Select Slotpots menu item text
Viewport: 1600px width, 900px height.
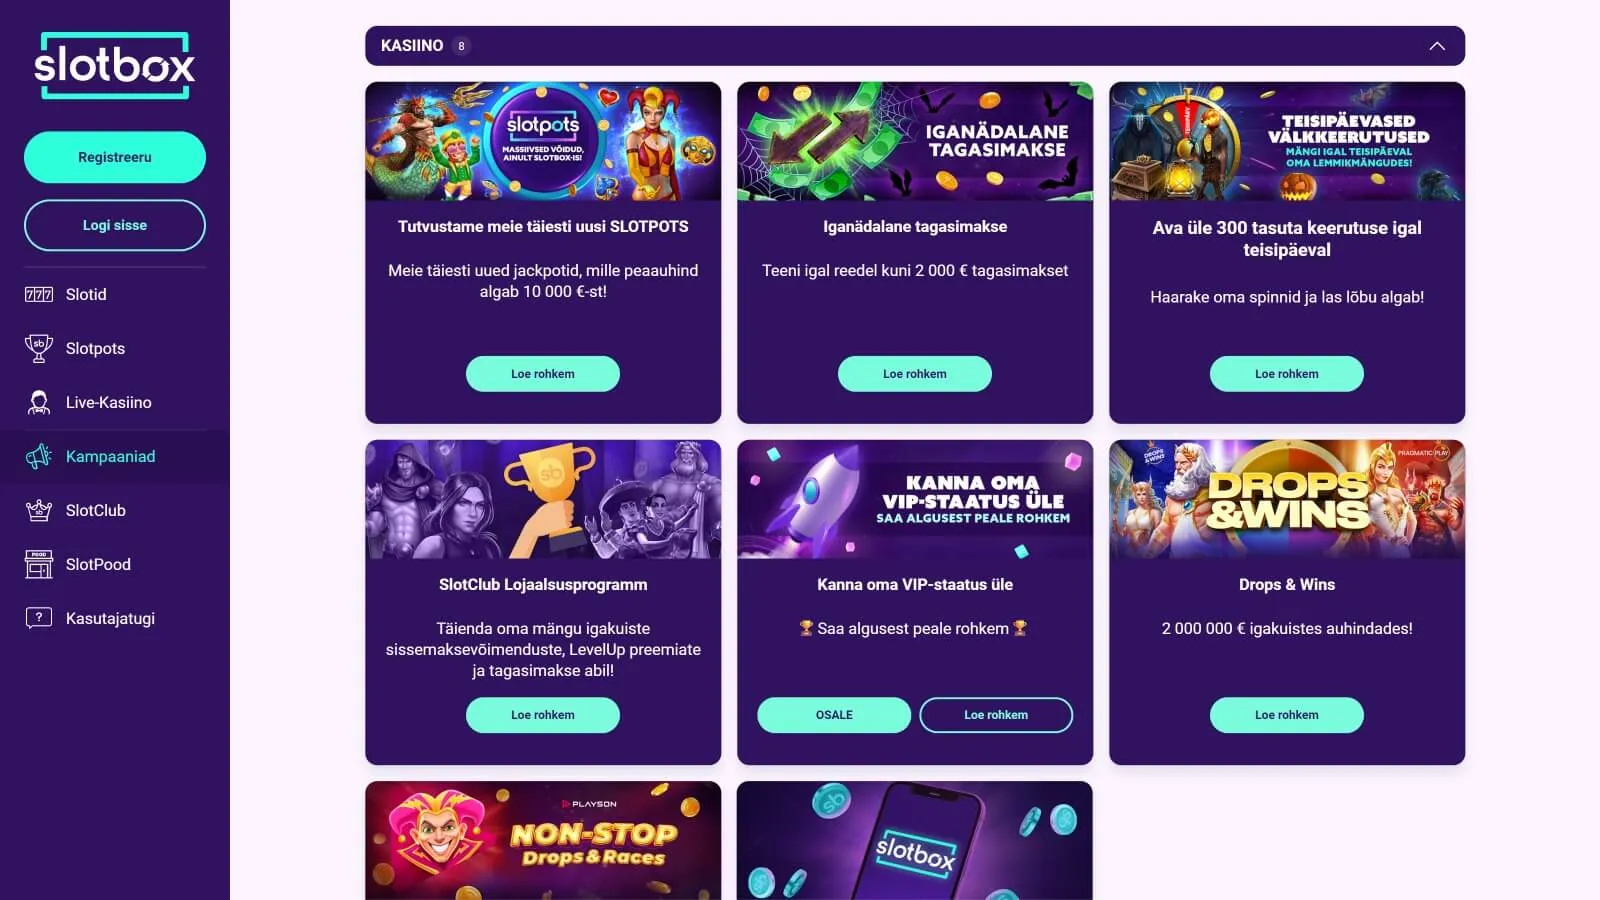(x=95, y=348)
